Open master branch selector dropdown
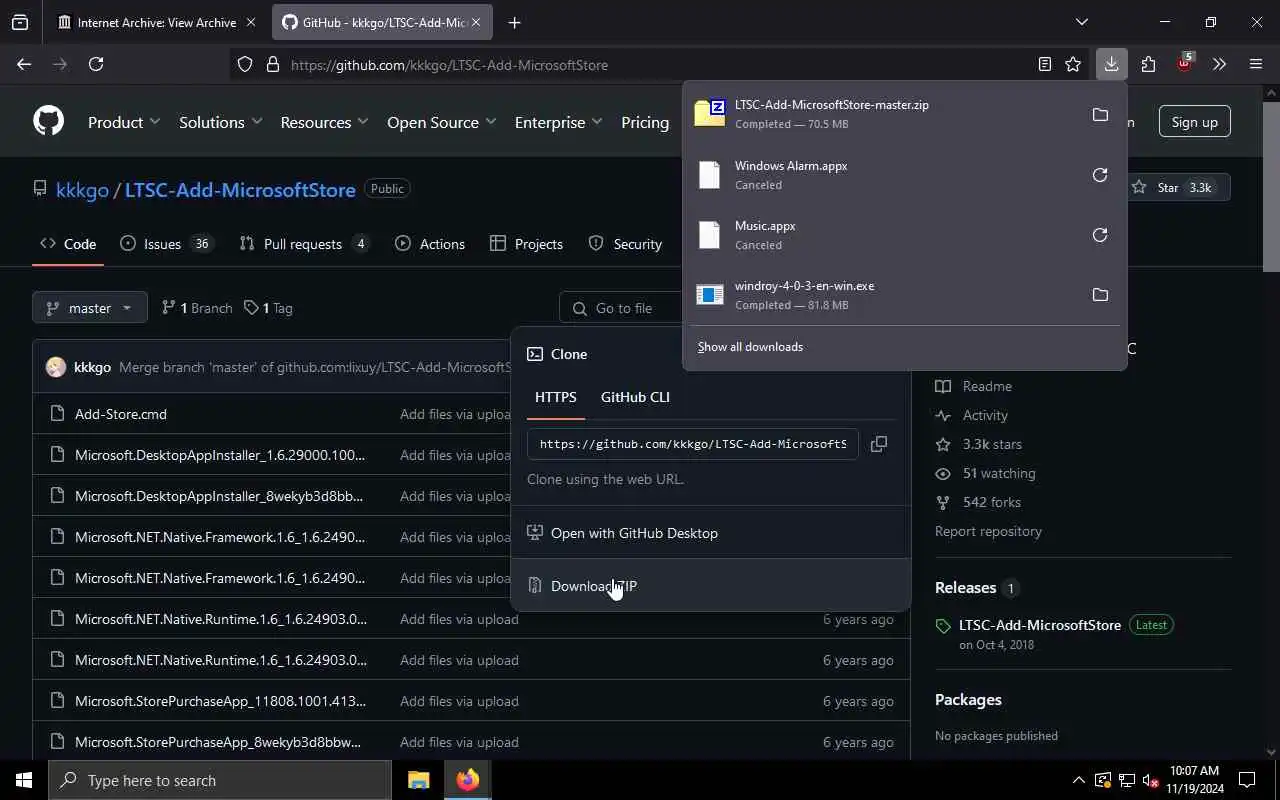This screenshot has width=1280, height=800. pyautogui.click(x=90, y=308)
